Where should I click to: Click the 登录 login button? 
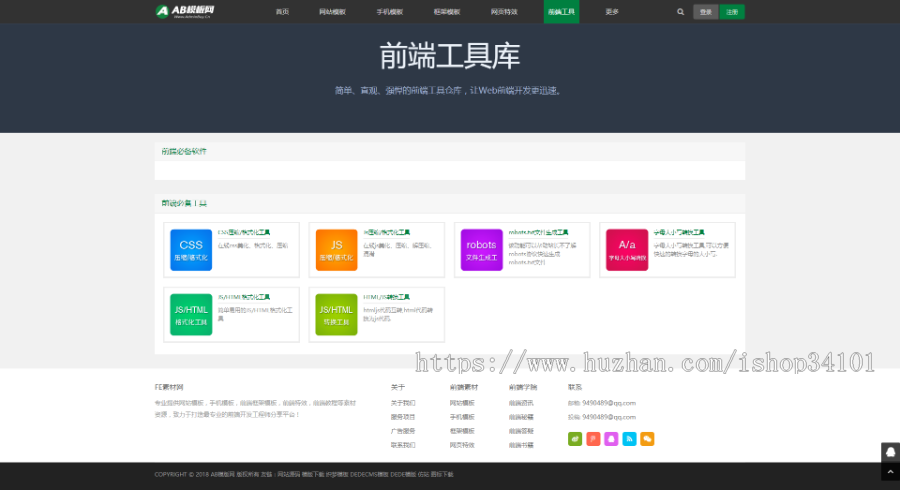705,12
